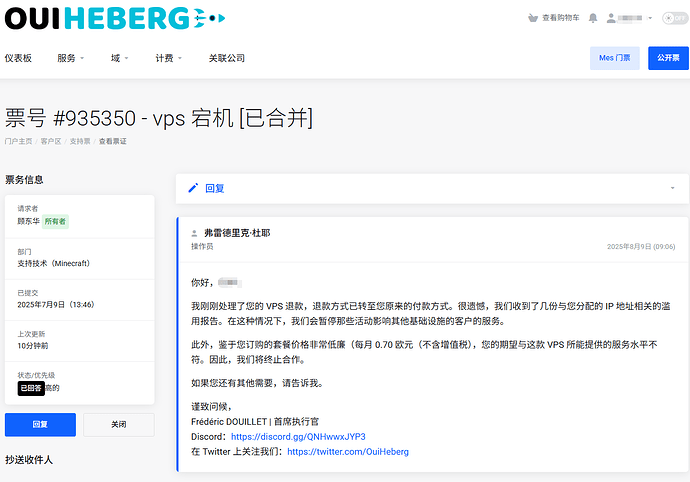Click the name 弗雷德里克·杜耶
This screenshot has height=482, width=690.
point(237,233)
